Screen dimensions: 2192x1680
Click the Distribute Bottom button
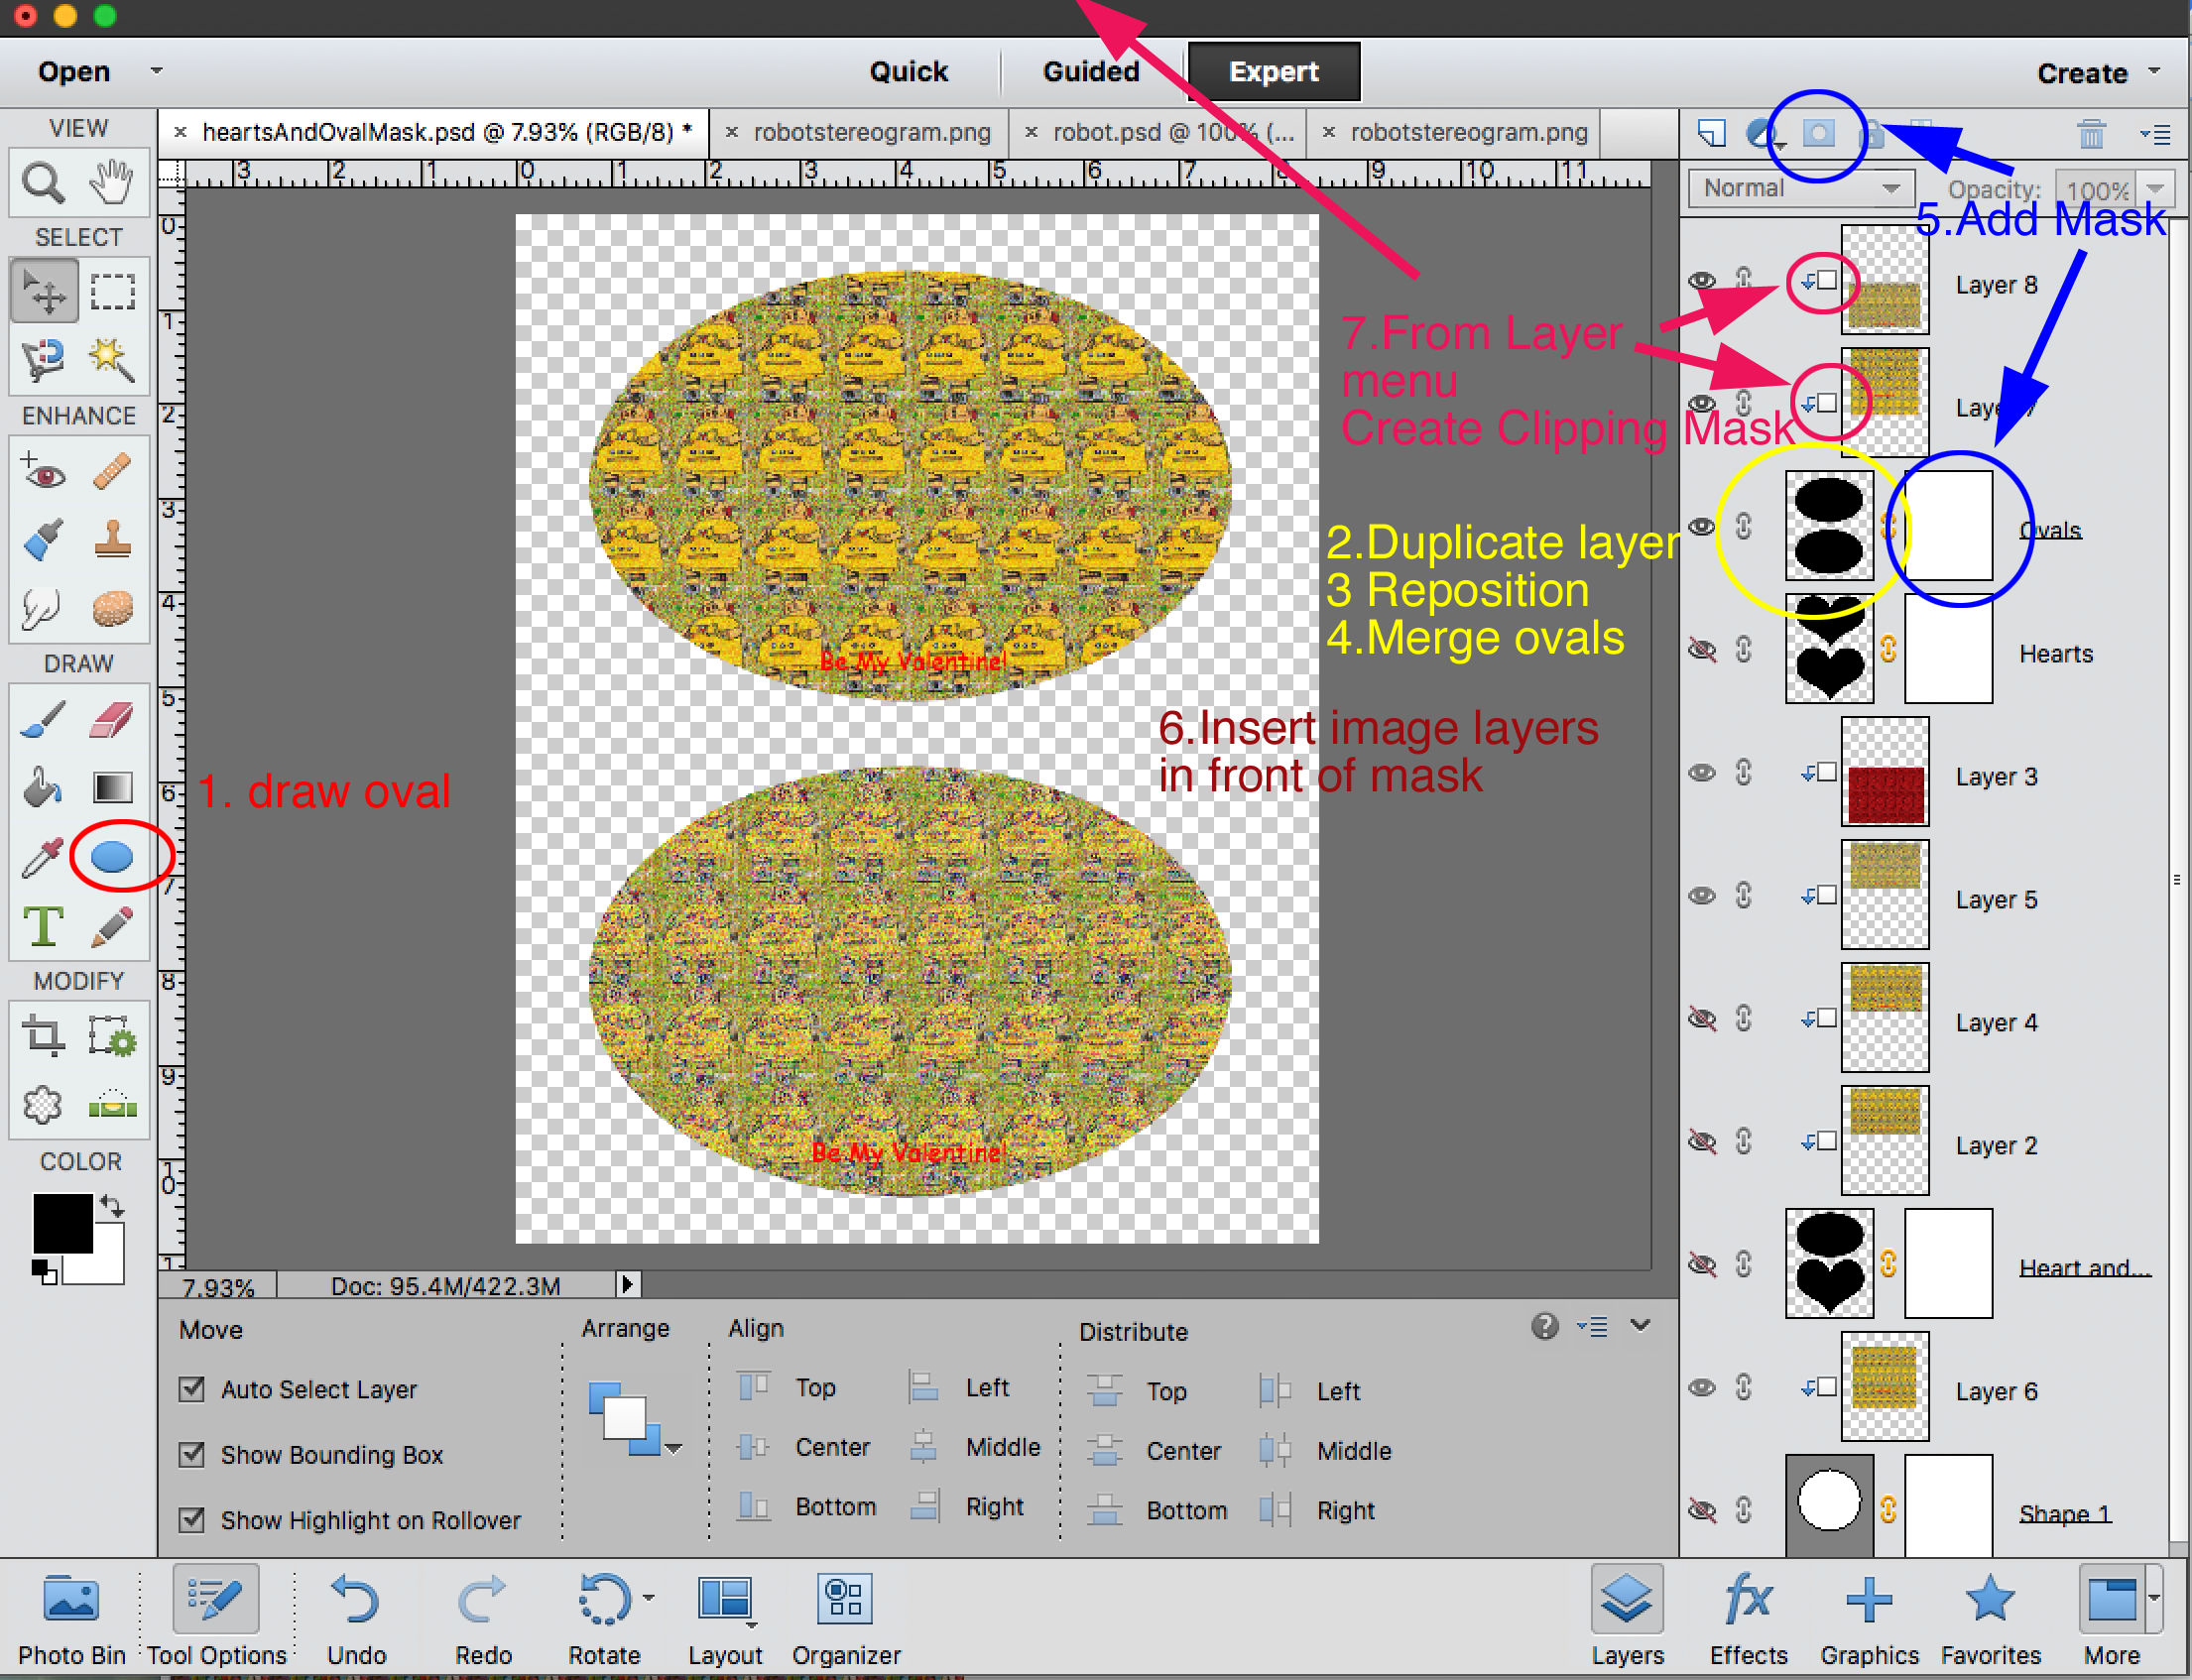pyautogui.click(x=1106, y=1510)
